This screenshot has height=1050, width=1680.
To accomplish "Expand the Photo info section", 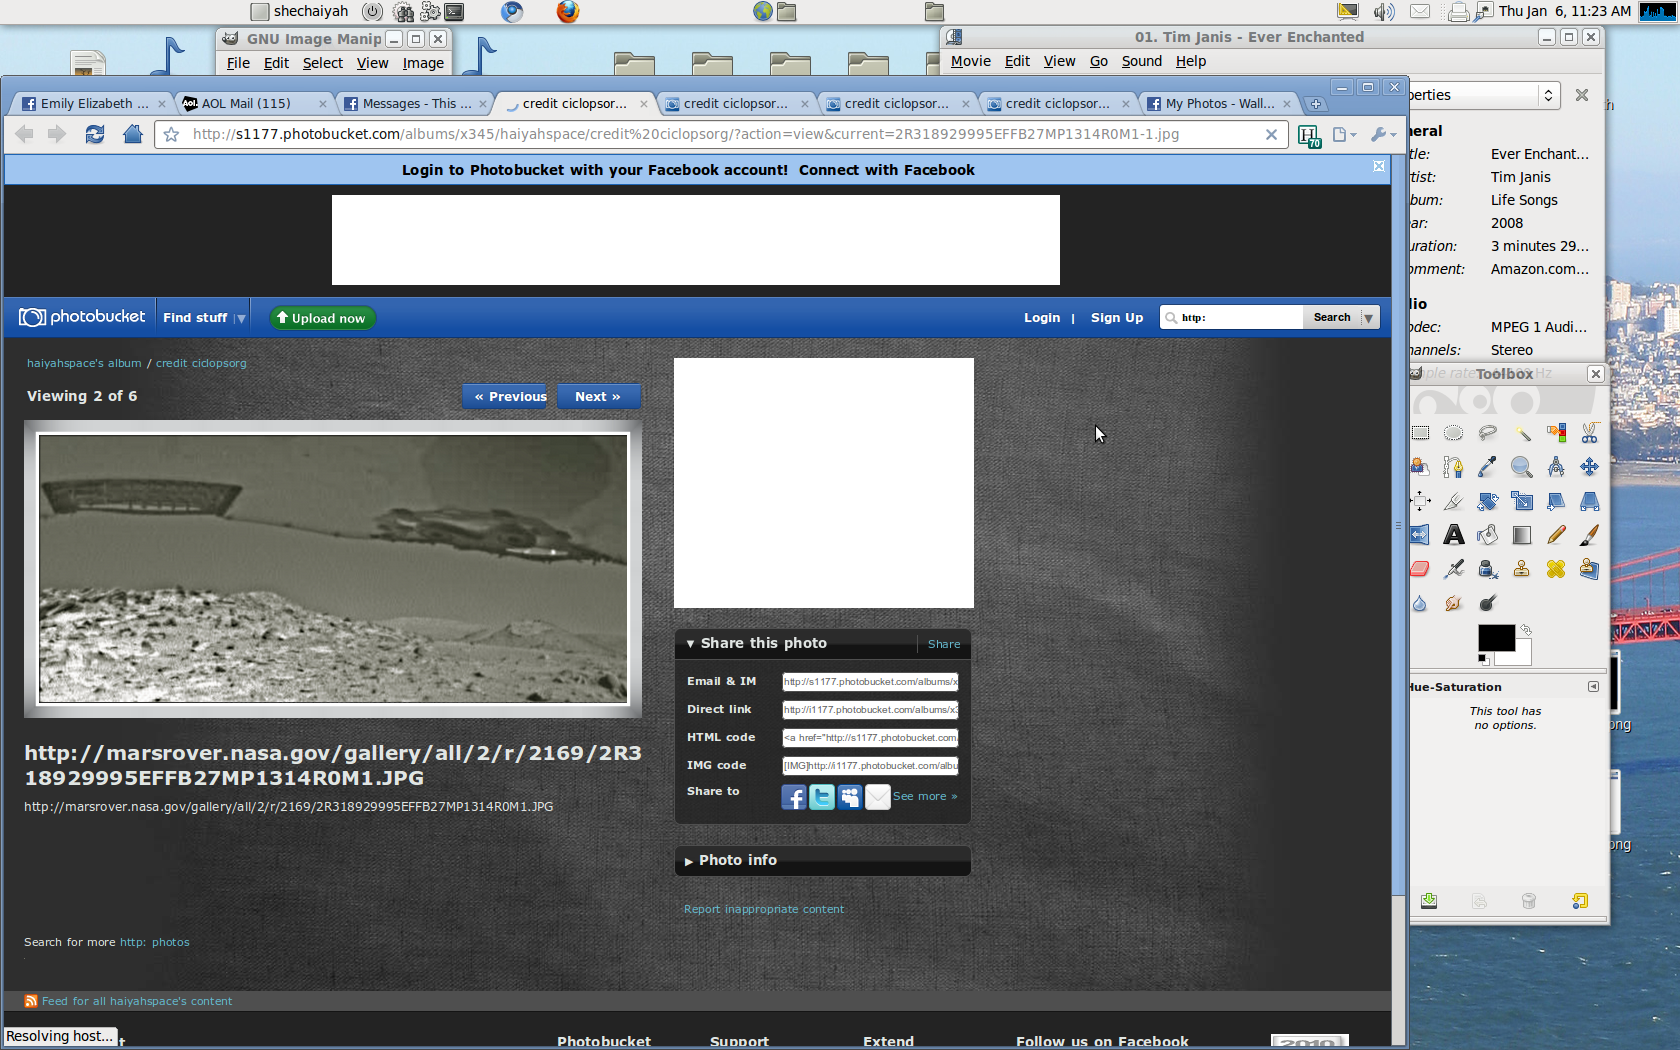I will [689, 861].
